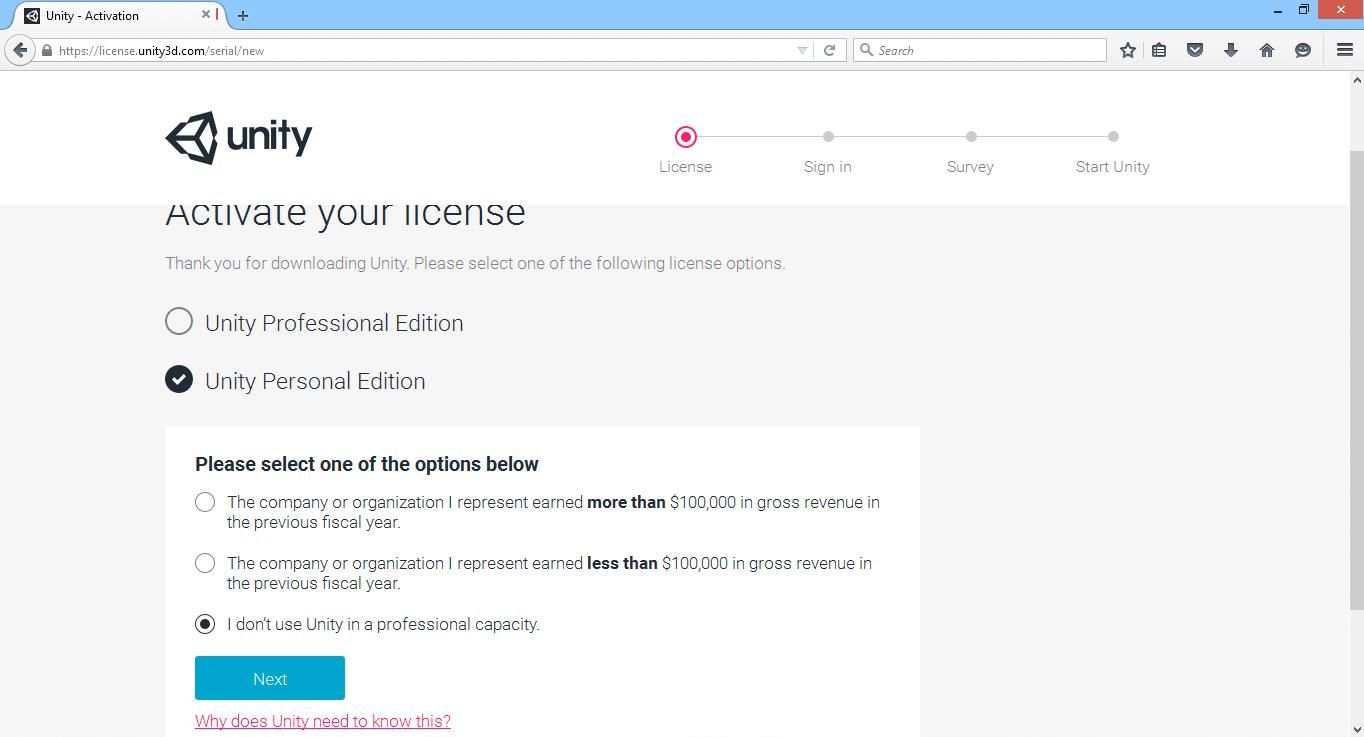
Task: Click the bookmark star icon
Action: point(1127,49)
